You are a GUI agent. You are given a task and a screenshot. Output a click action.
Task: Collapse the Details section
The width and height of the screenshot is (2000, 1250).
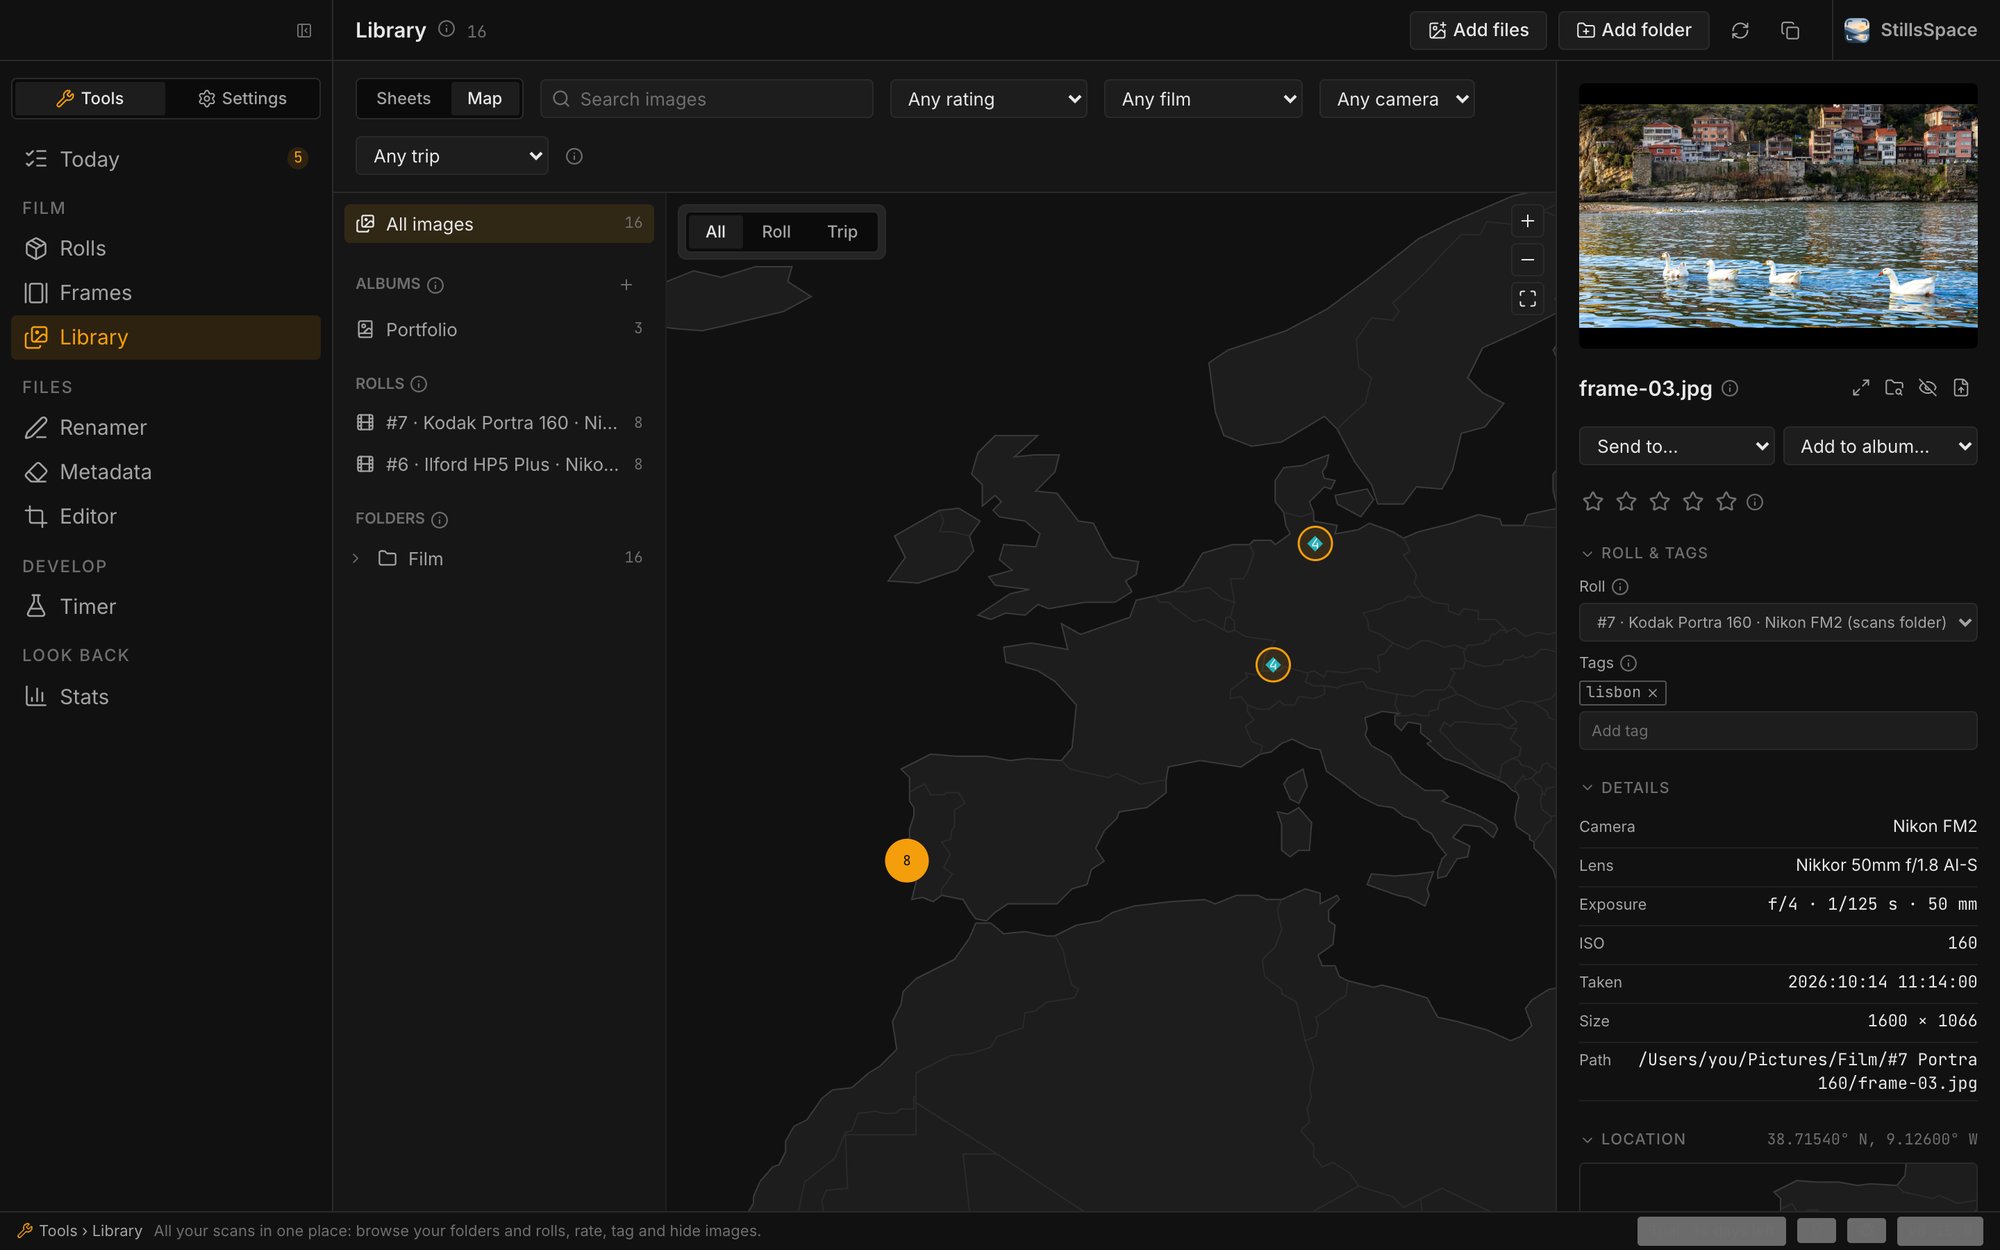(x=1625, y=788)
